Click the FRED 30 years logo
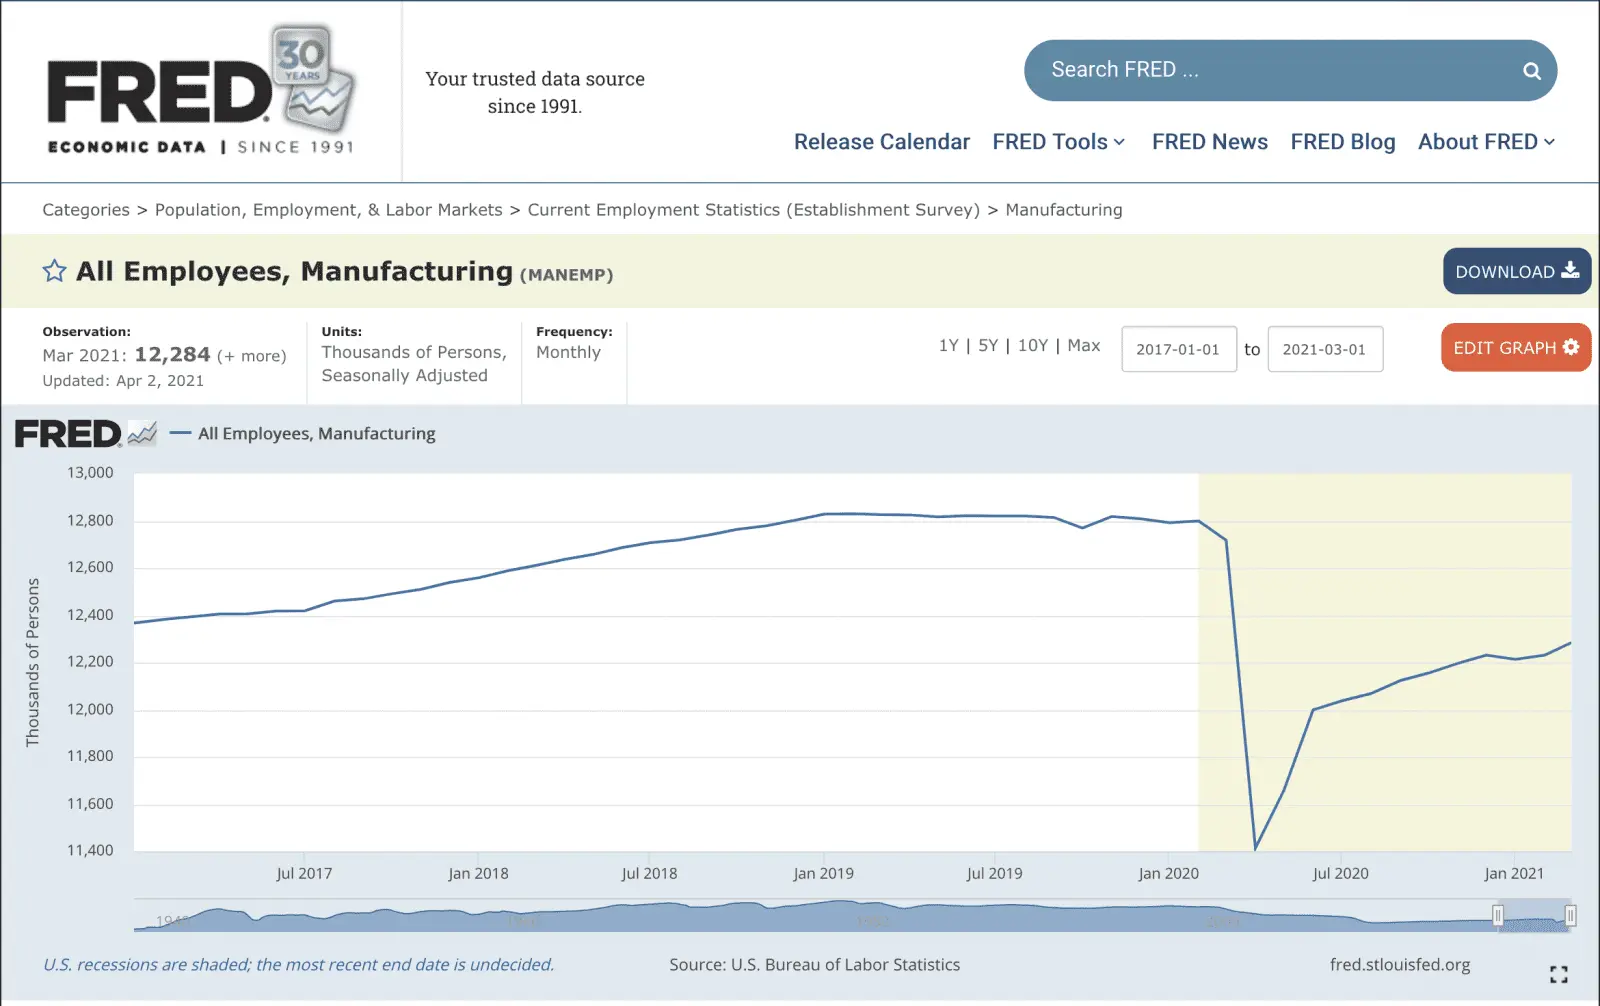 tap(200, 92)
